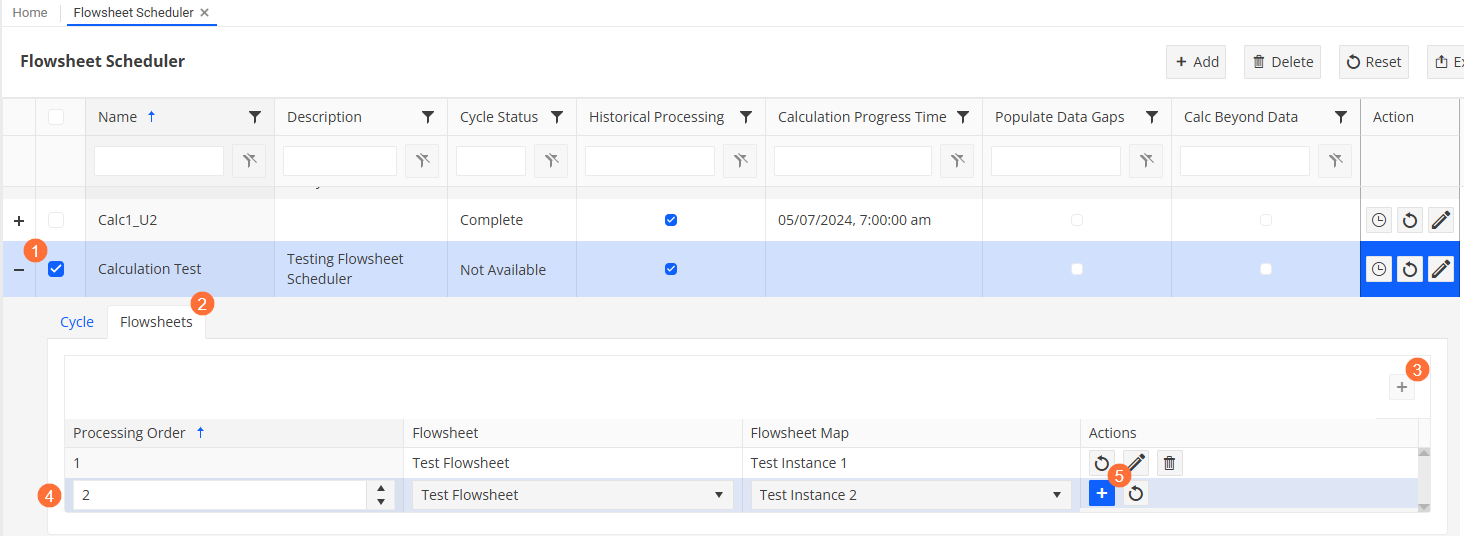
Task: Select the Flowsheet Scheduler tab
Action: (133, 13)
